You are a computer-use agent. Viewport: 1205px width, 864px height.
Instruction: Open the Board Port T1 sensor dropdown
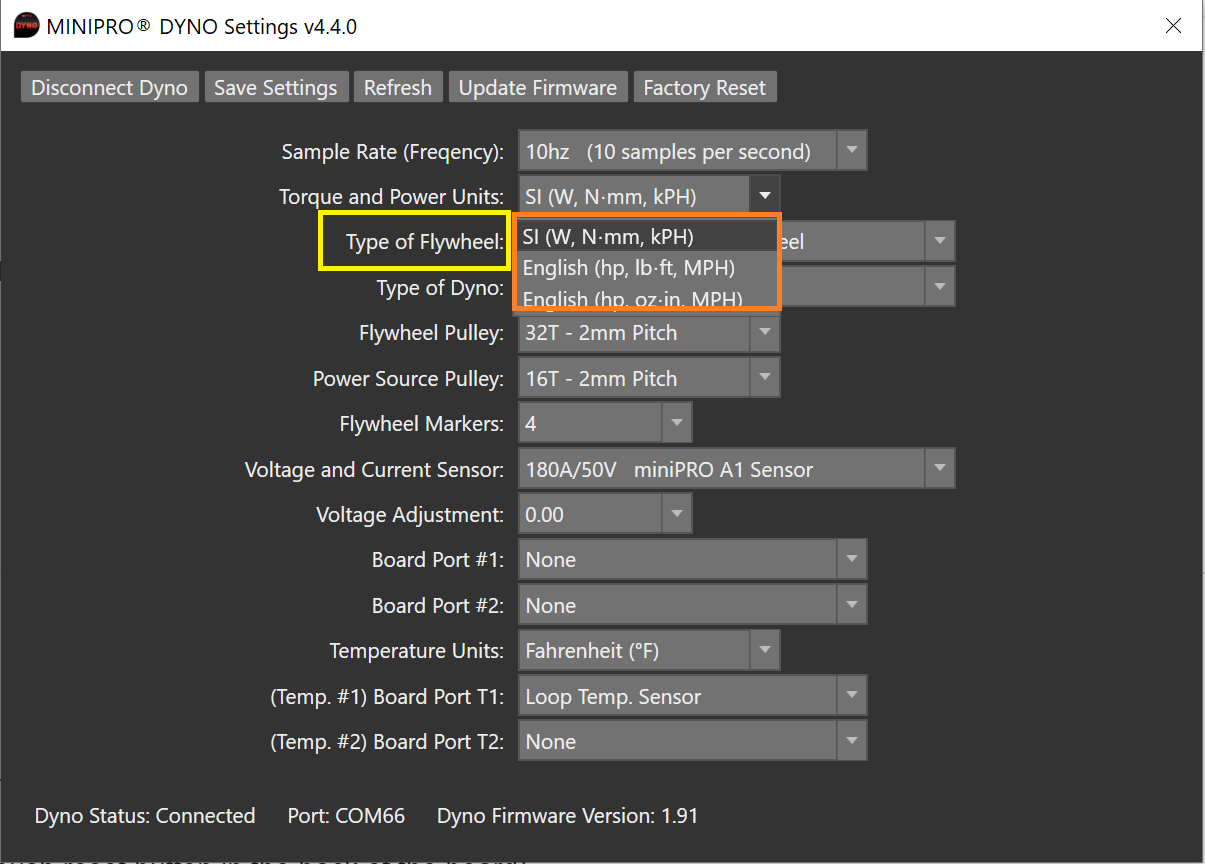(x=692, y=696)
